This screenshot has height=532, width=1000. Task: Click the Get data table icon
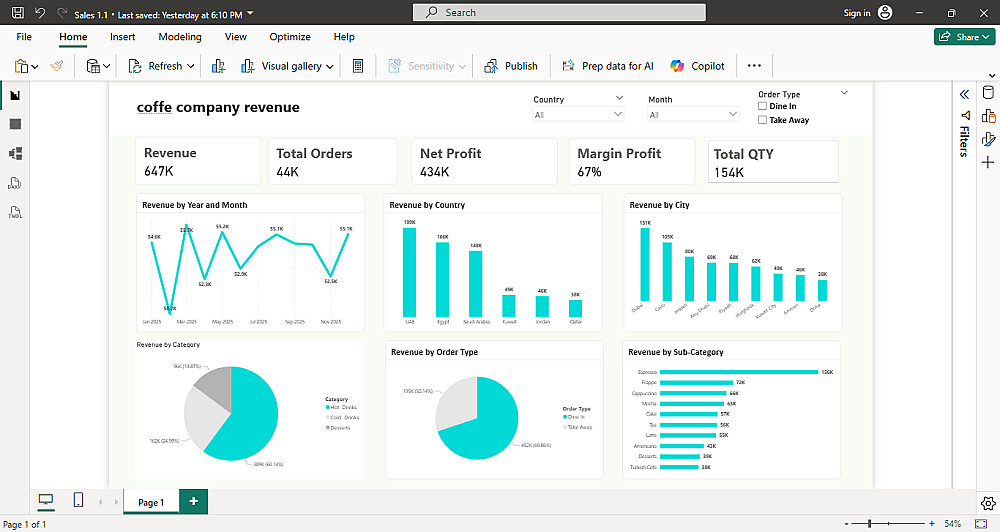[x=93, y=66]
